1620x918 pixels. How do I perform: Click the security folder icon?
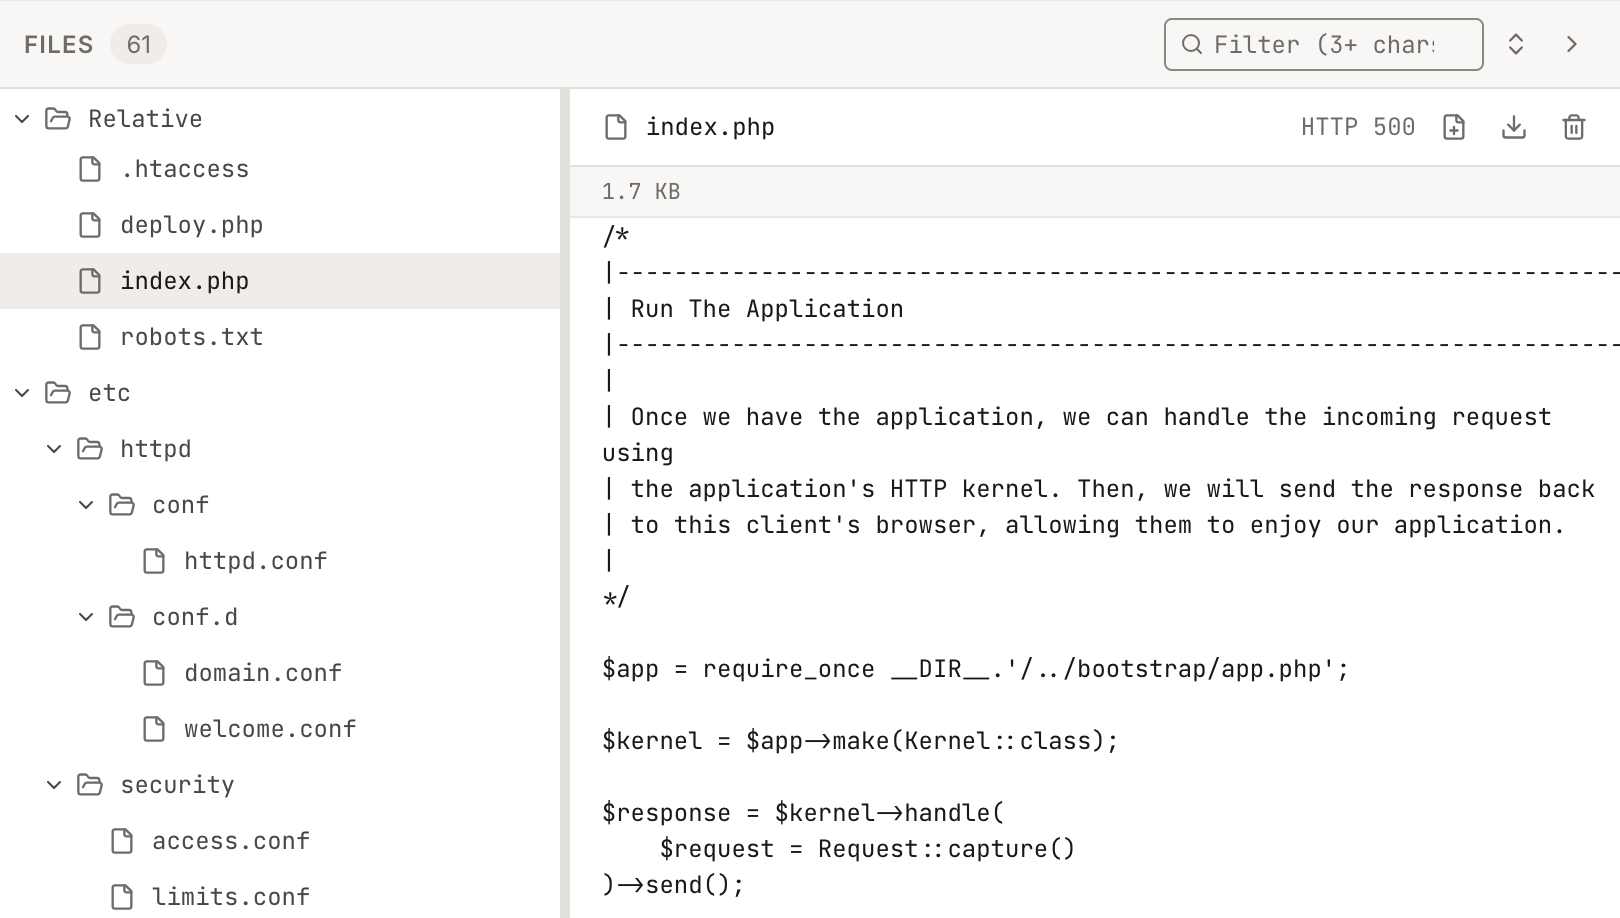tap(90, 785)
